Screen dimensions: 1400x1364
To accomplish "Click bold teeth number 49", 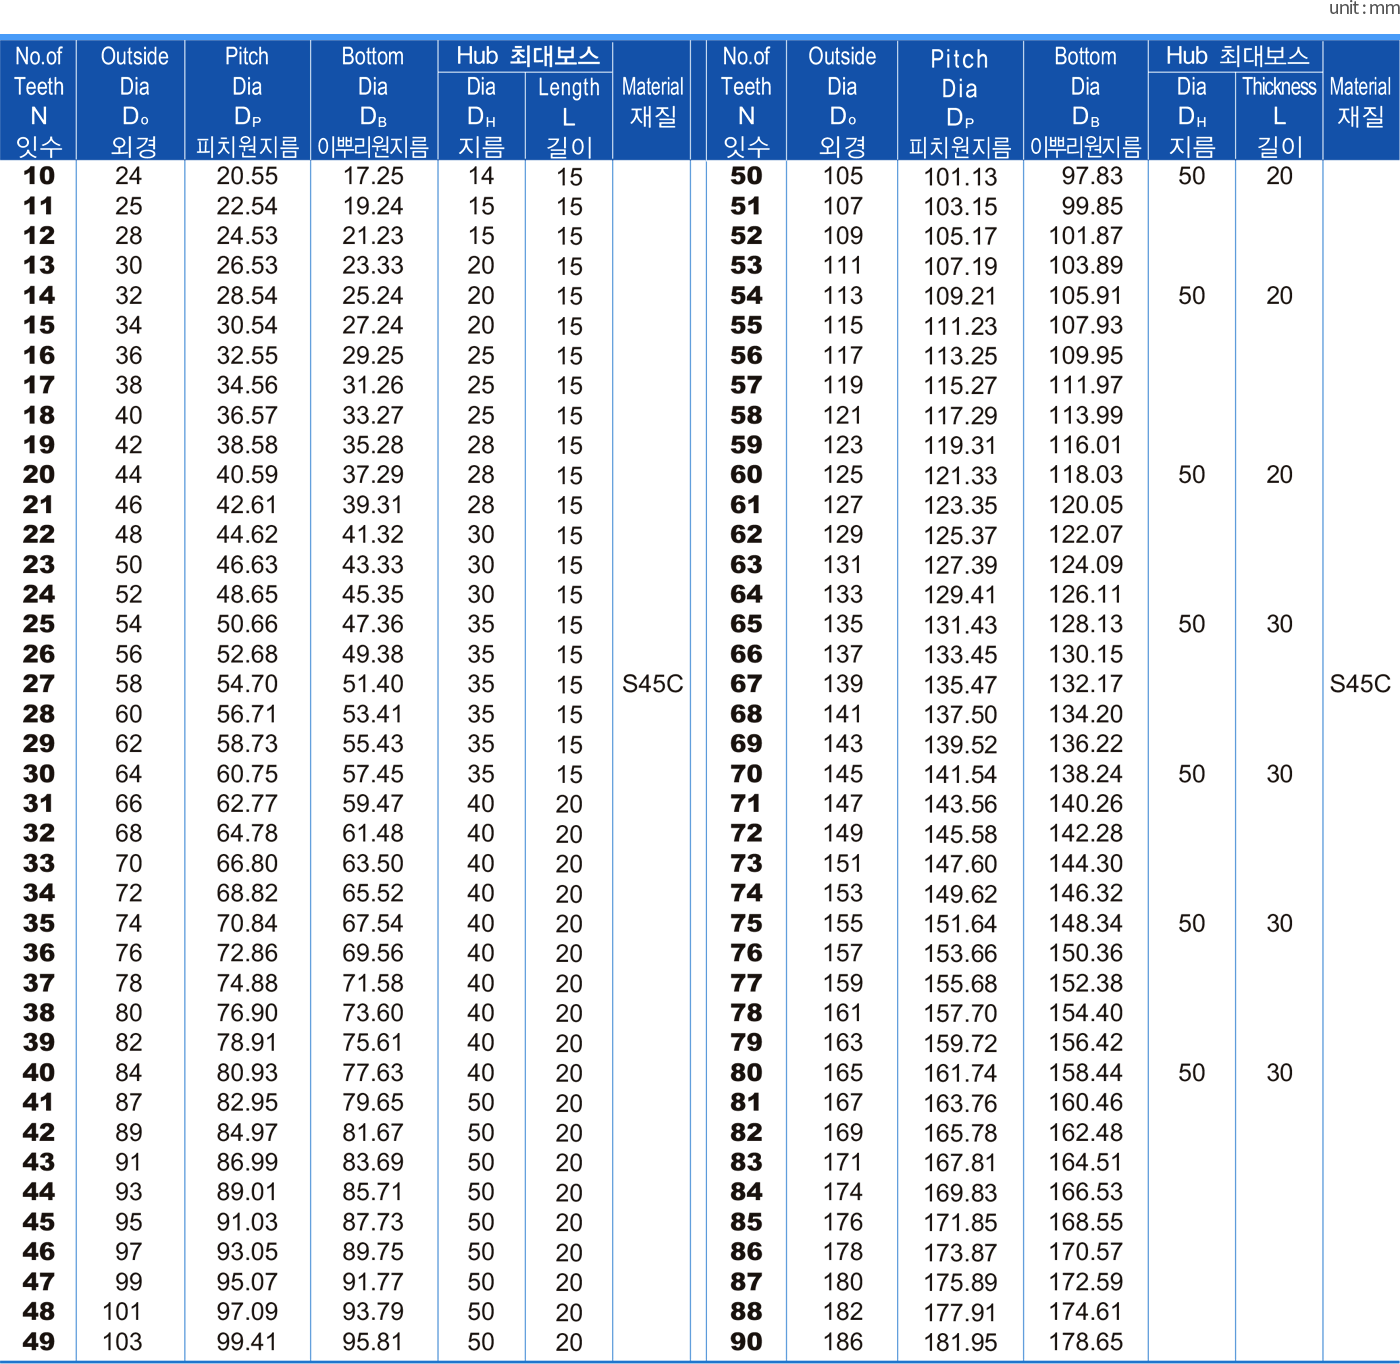I will click(39, 1342).
